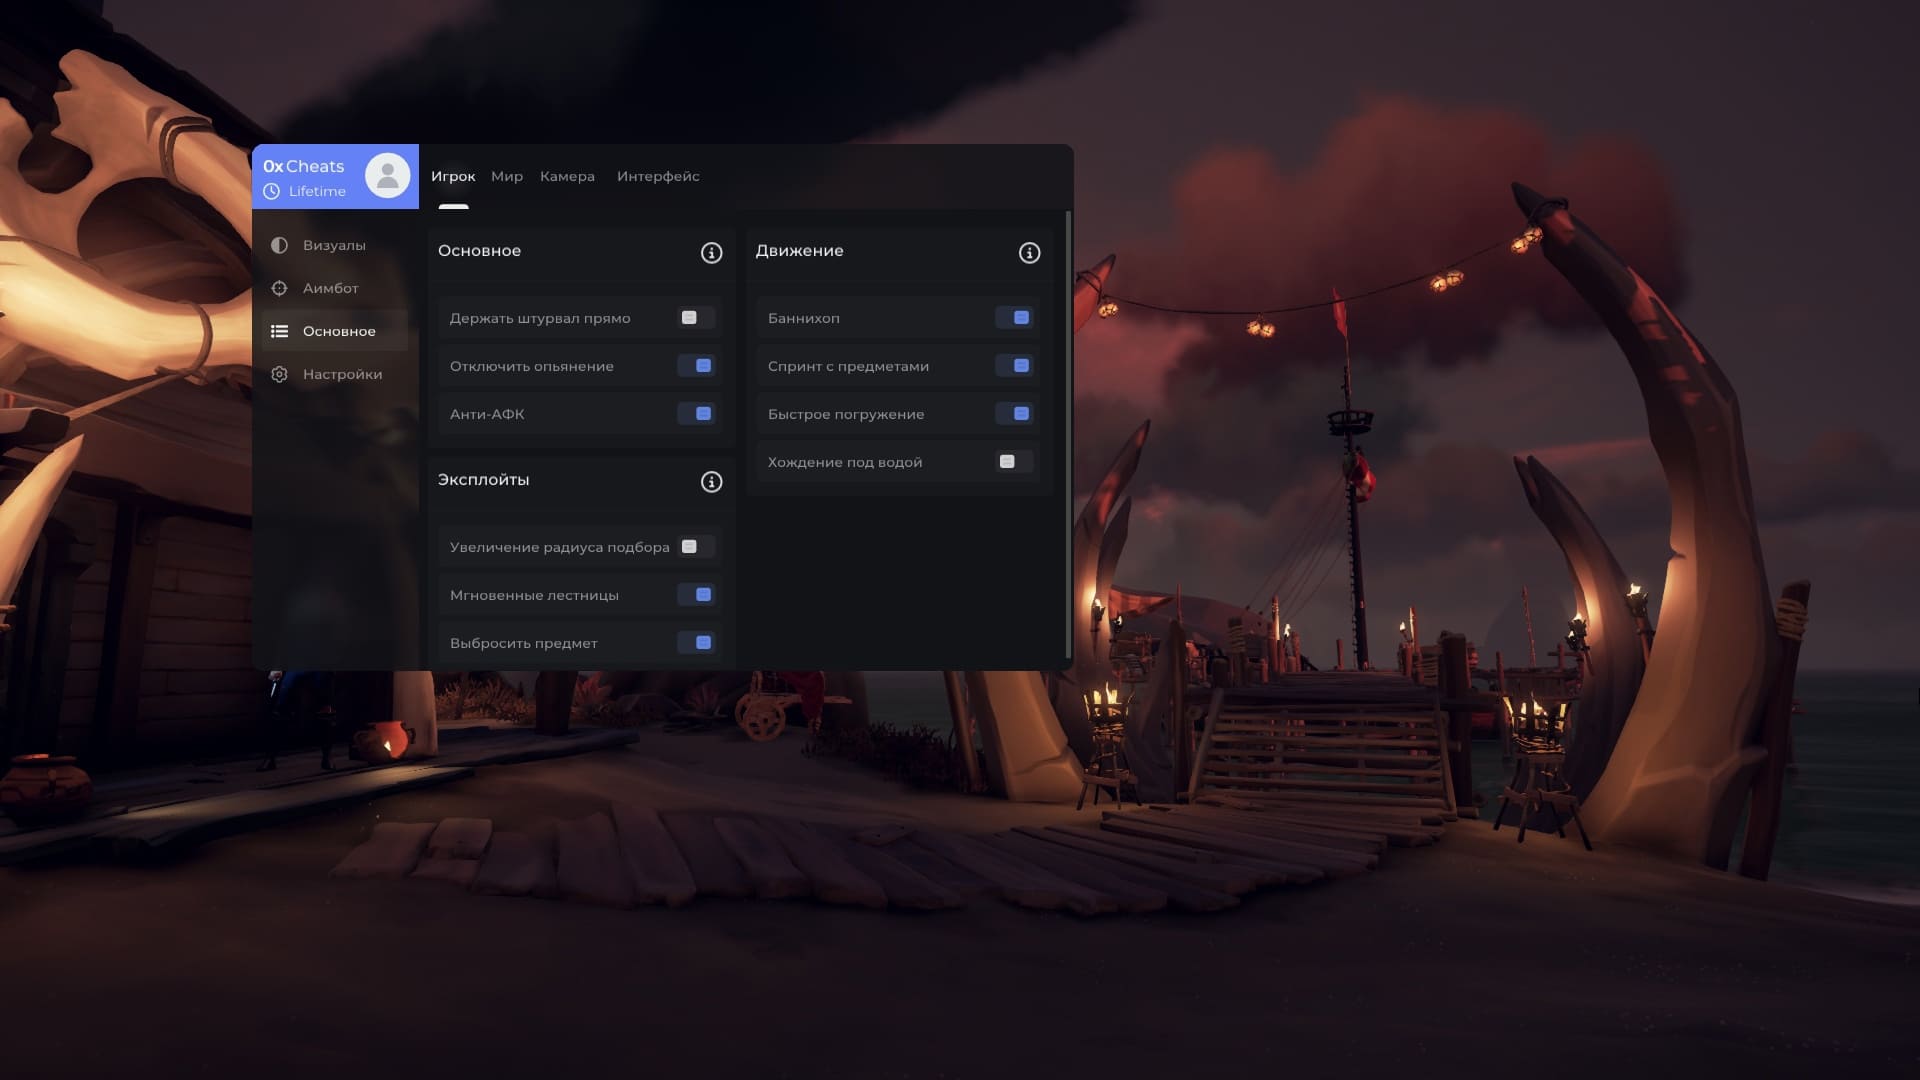Click the Основное list sidebar icon
Screen dimensions: 1920x1080
(x=279, y=331)
